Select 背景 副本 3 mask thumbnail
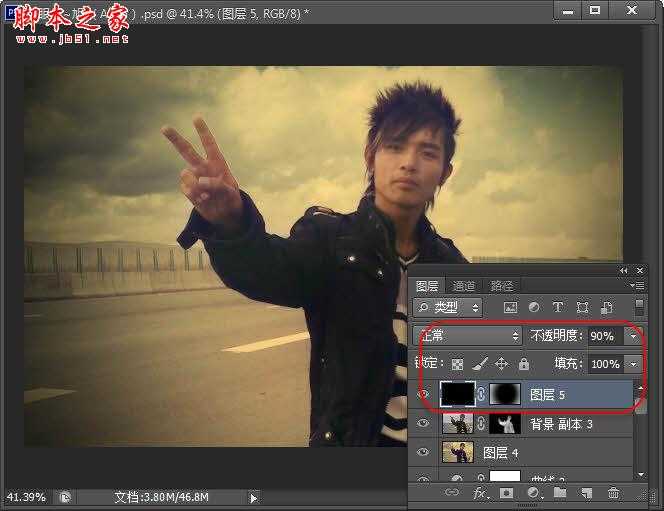Screen dimensions: 664x511 (x=505, y=423)
